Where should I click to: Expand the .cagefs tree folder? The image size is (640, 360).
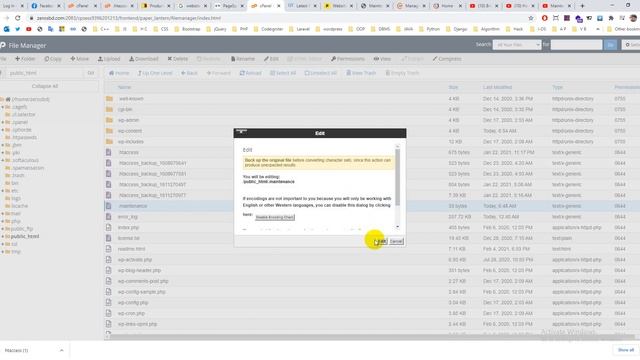[x=2, y=107]
